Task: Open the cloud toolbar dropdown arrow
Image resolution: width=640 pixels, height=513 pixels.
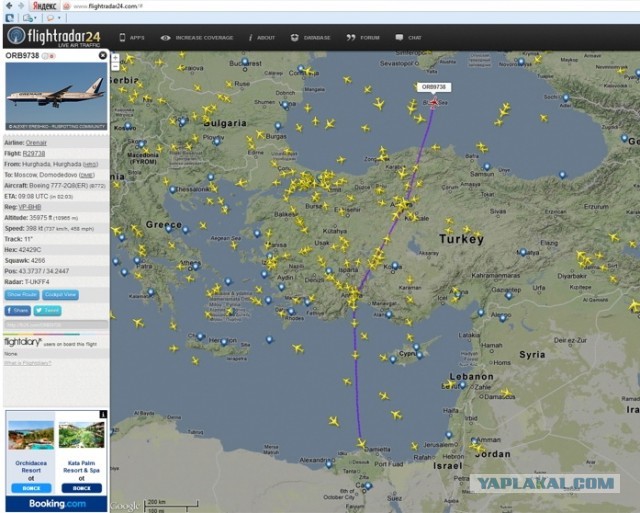Action: click(x=35, y=18)
